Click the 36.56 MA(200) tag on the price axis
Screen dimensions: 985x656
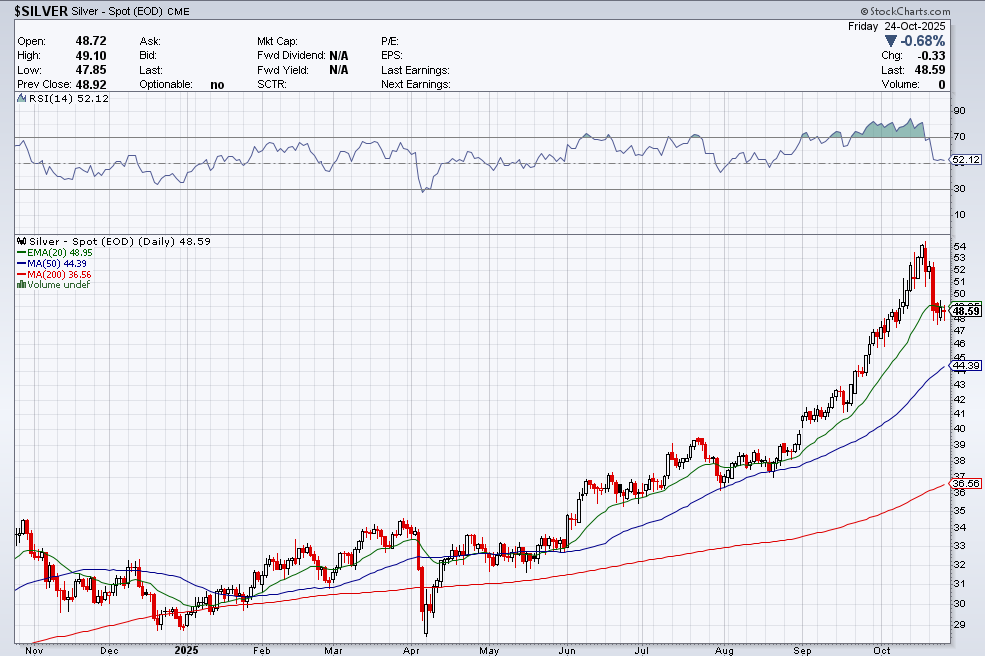[x=966, y=484]
